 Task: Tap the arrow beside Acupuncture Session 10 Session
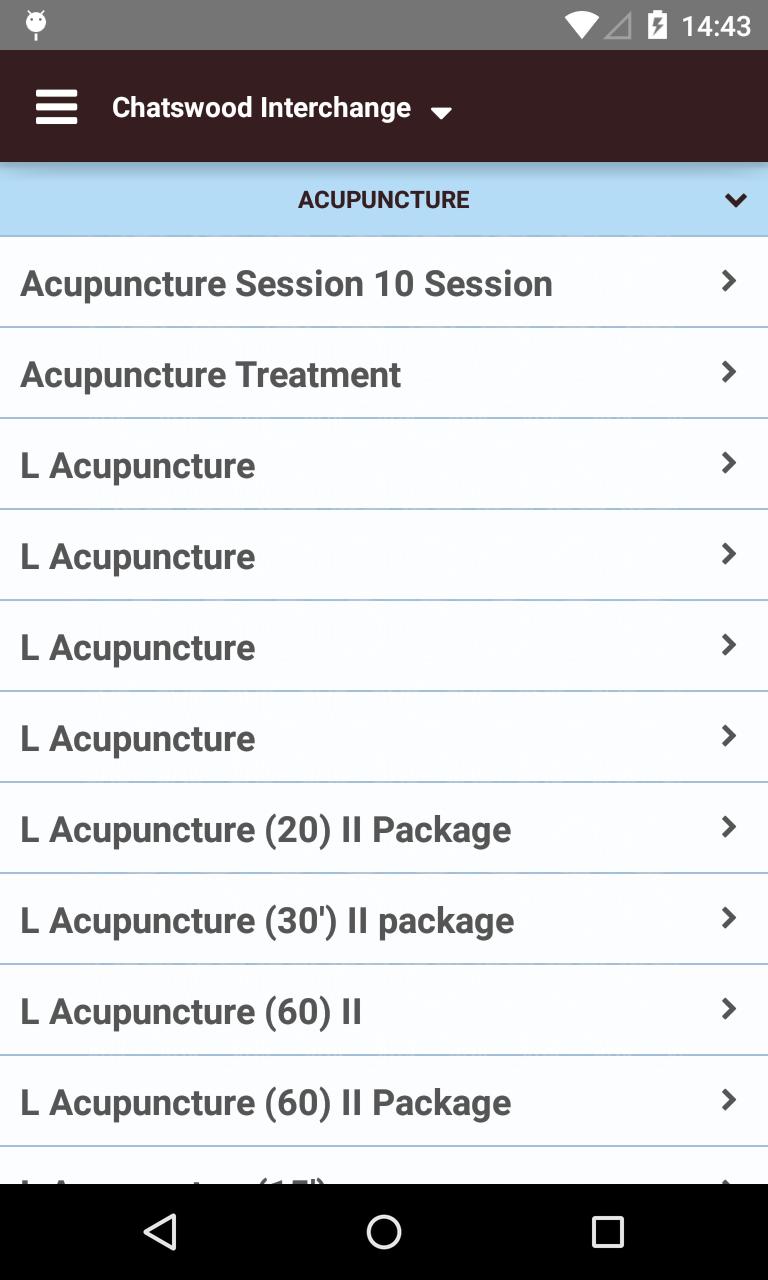click(x=729, y=281)
